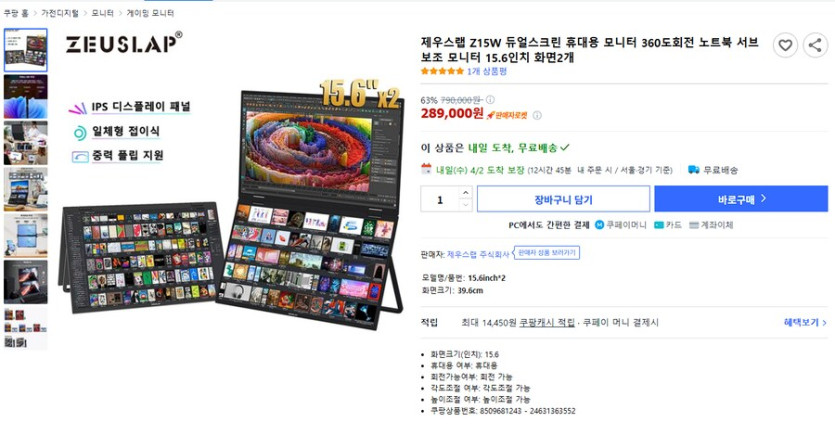Viewport: 835px width, 435px height.
Task: Go to 게이밍 모니터 breadcrumb
Action: point(150,13)
